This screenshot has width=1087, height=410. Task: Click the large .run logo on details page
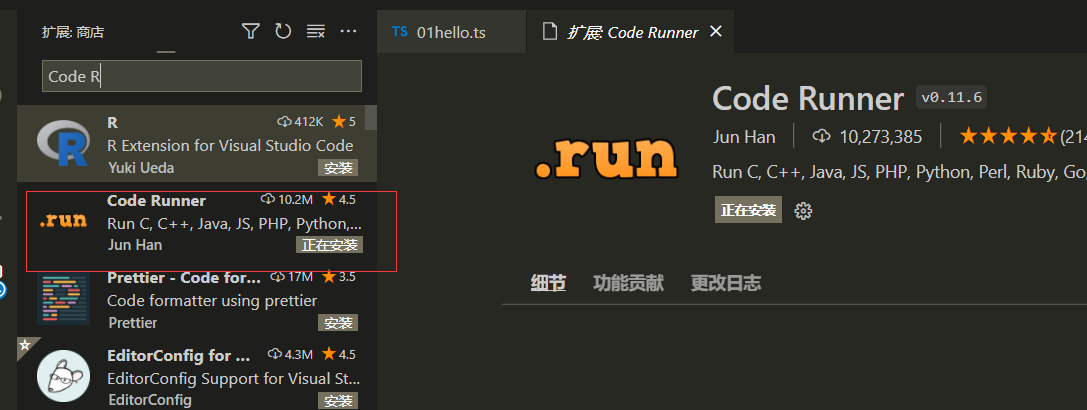click(605, 157)
